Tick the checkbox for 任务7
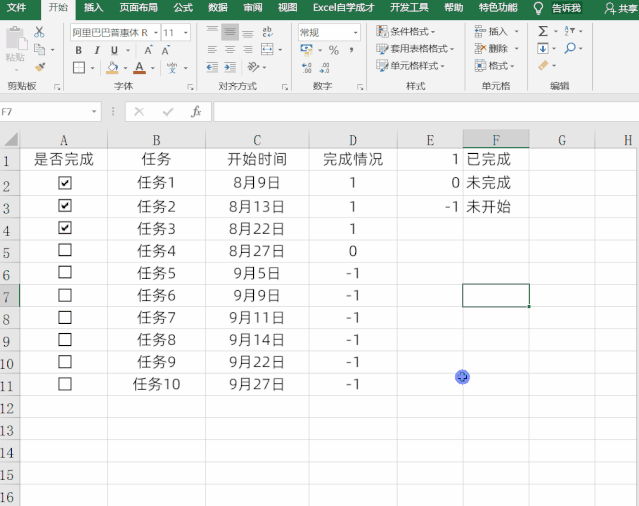Image resolution: width=639 pixels, height=506 pixels. tap(65, 317)
